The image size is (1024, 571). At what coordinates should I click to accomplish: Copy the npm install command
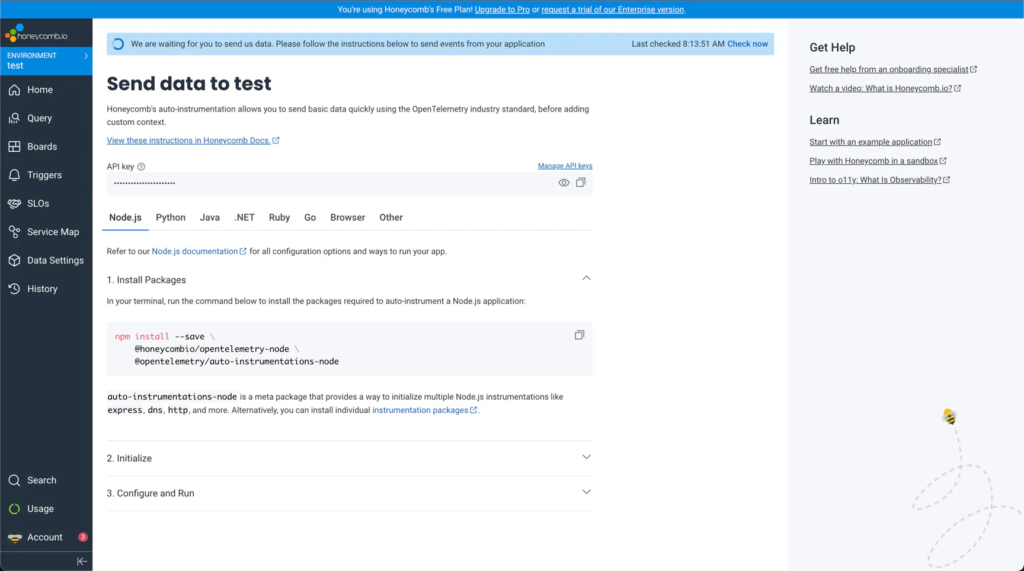579,335
